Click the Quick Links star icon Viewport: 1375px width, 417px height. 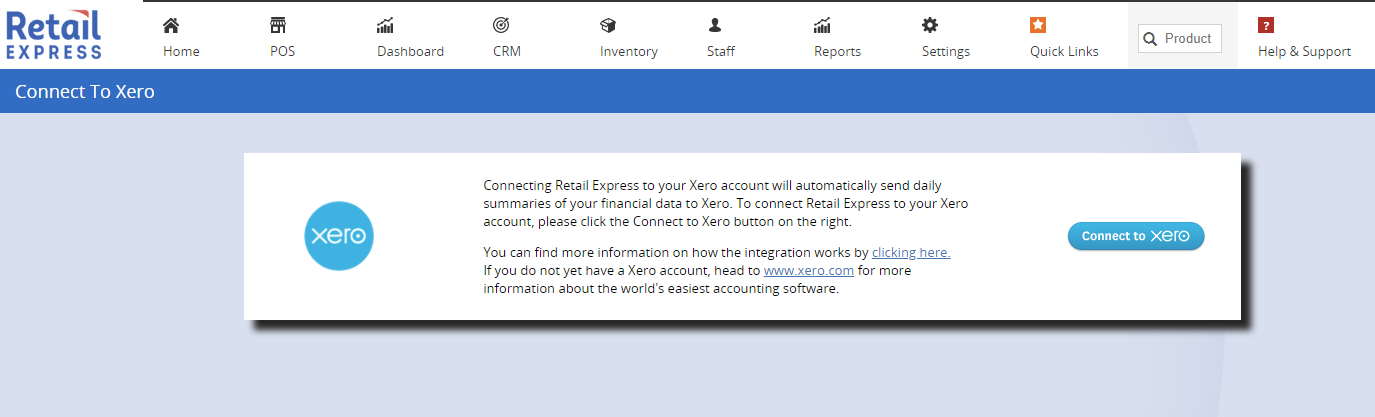(1038, 25)
